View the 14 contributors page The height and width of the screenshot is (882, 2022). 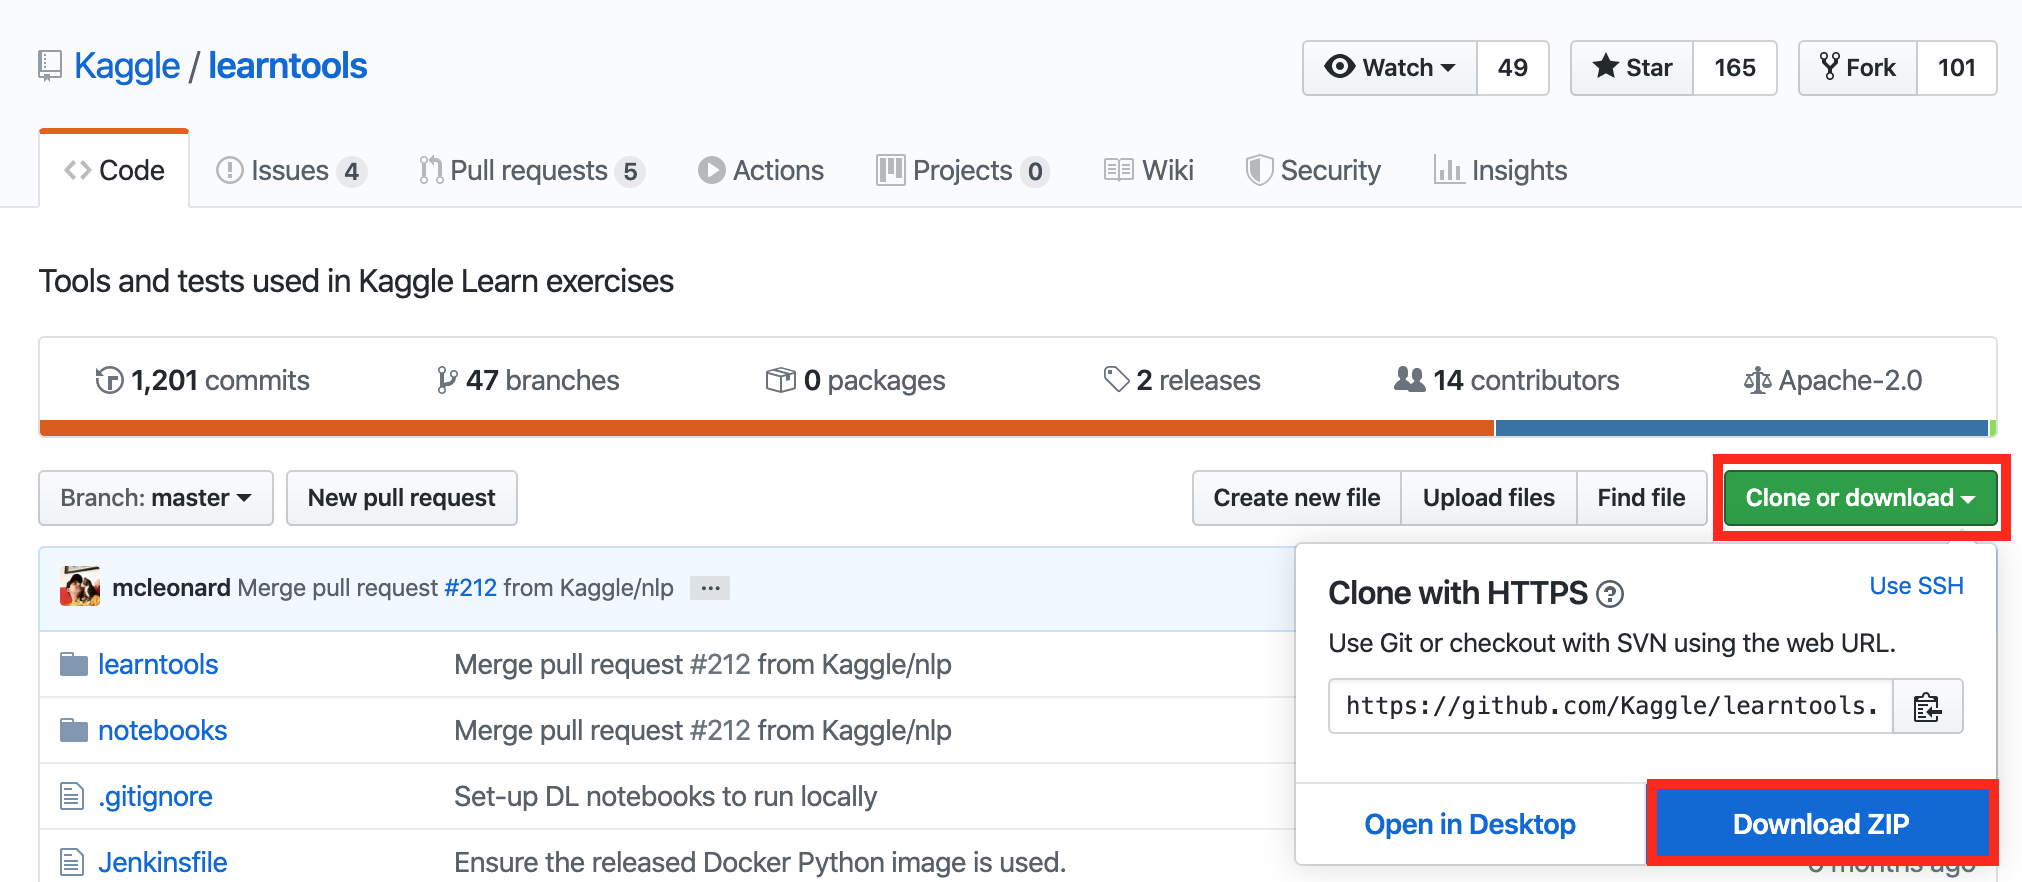click(x=1507, y=380)
